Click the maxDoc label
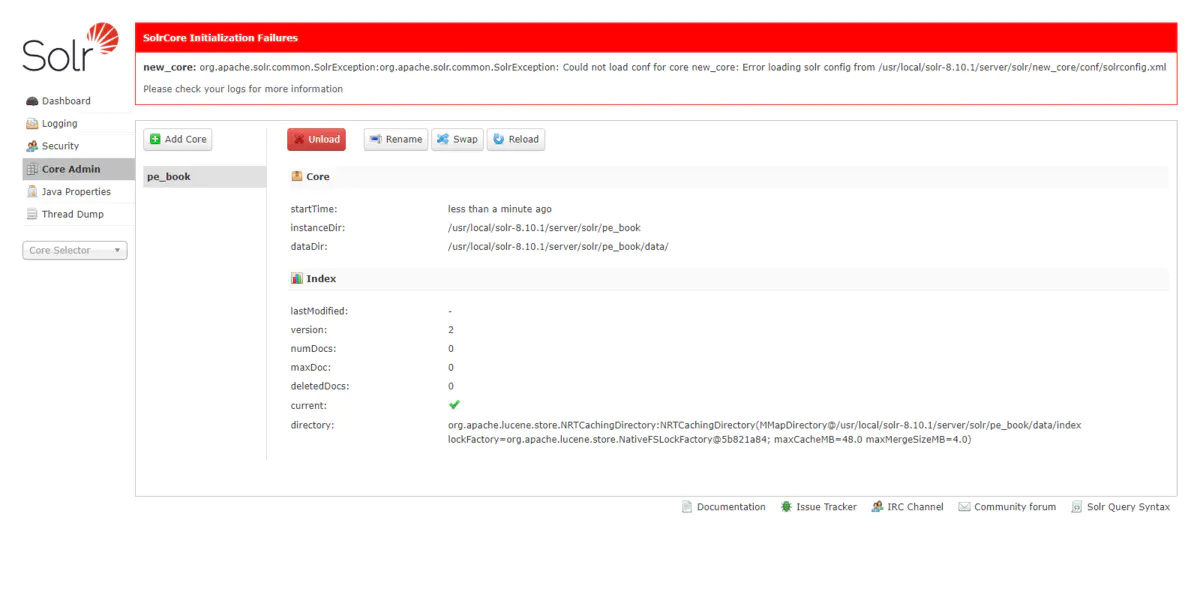Image resolution: width=1200 pixels, height=592 pixels. click(311, 367)
